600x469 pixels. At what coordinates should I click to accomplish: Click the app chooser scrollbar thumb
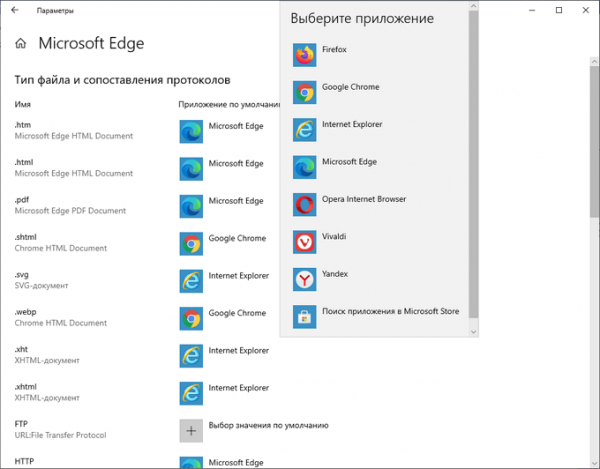473,164
